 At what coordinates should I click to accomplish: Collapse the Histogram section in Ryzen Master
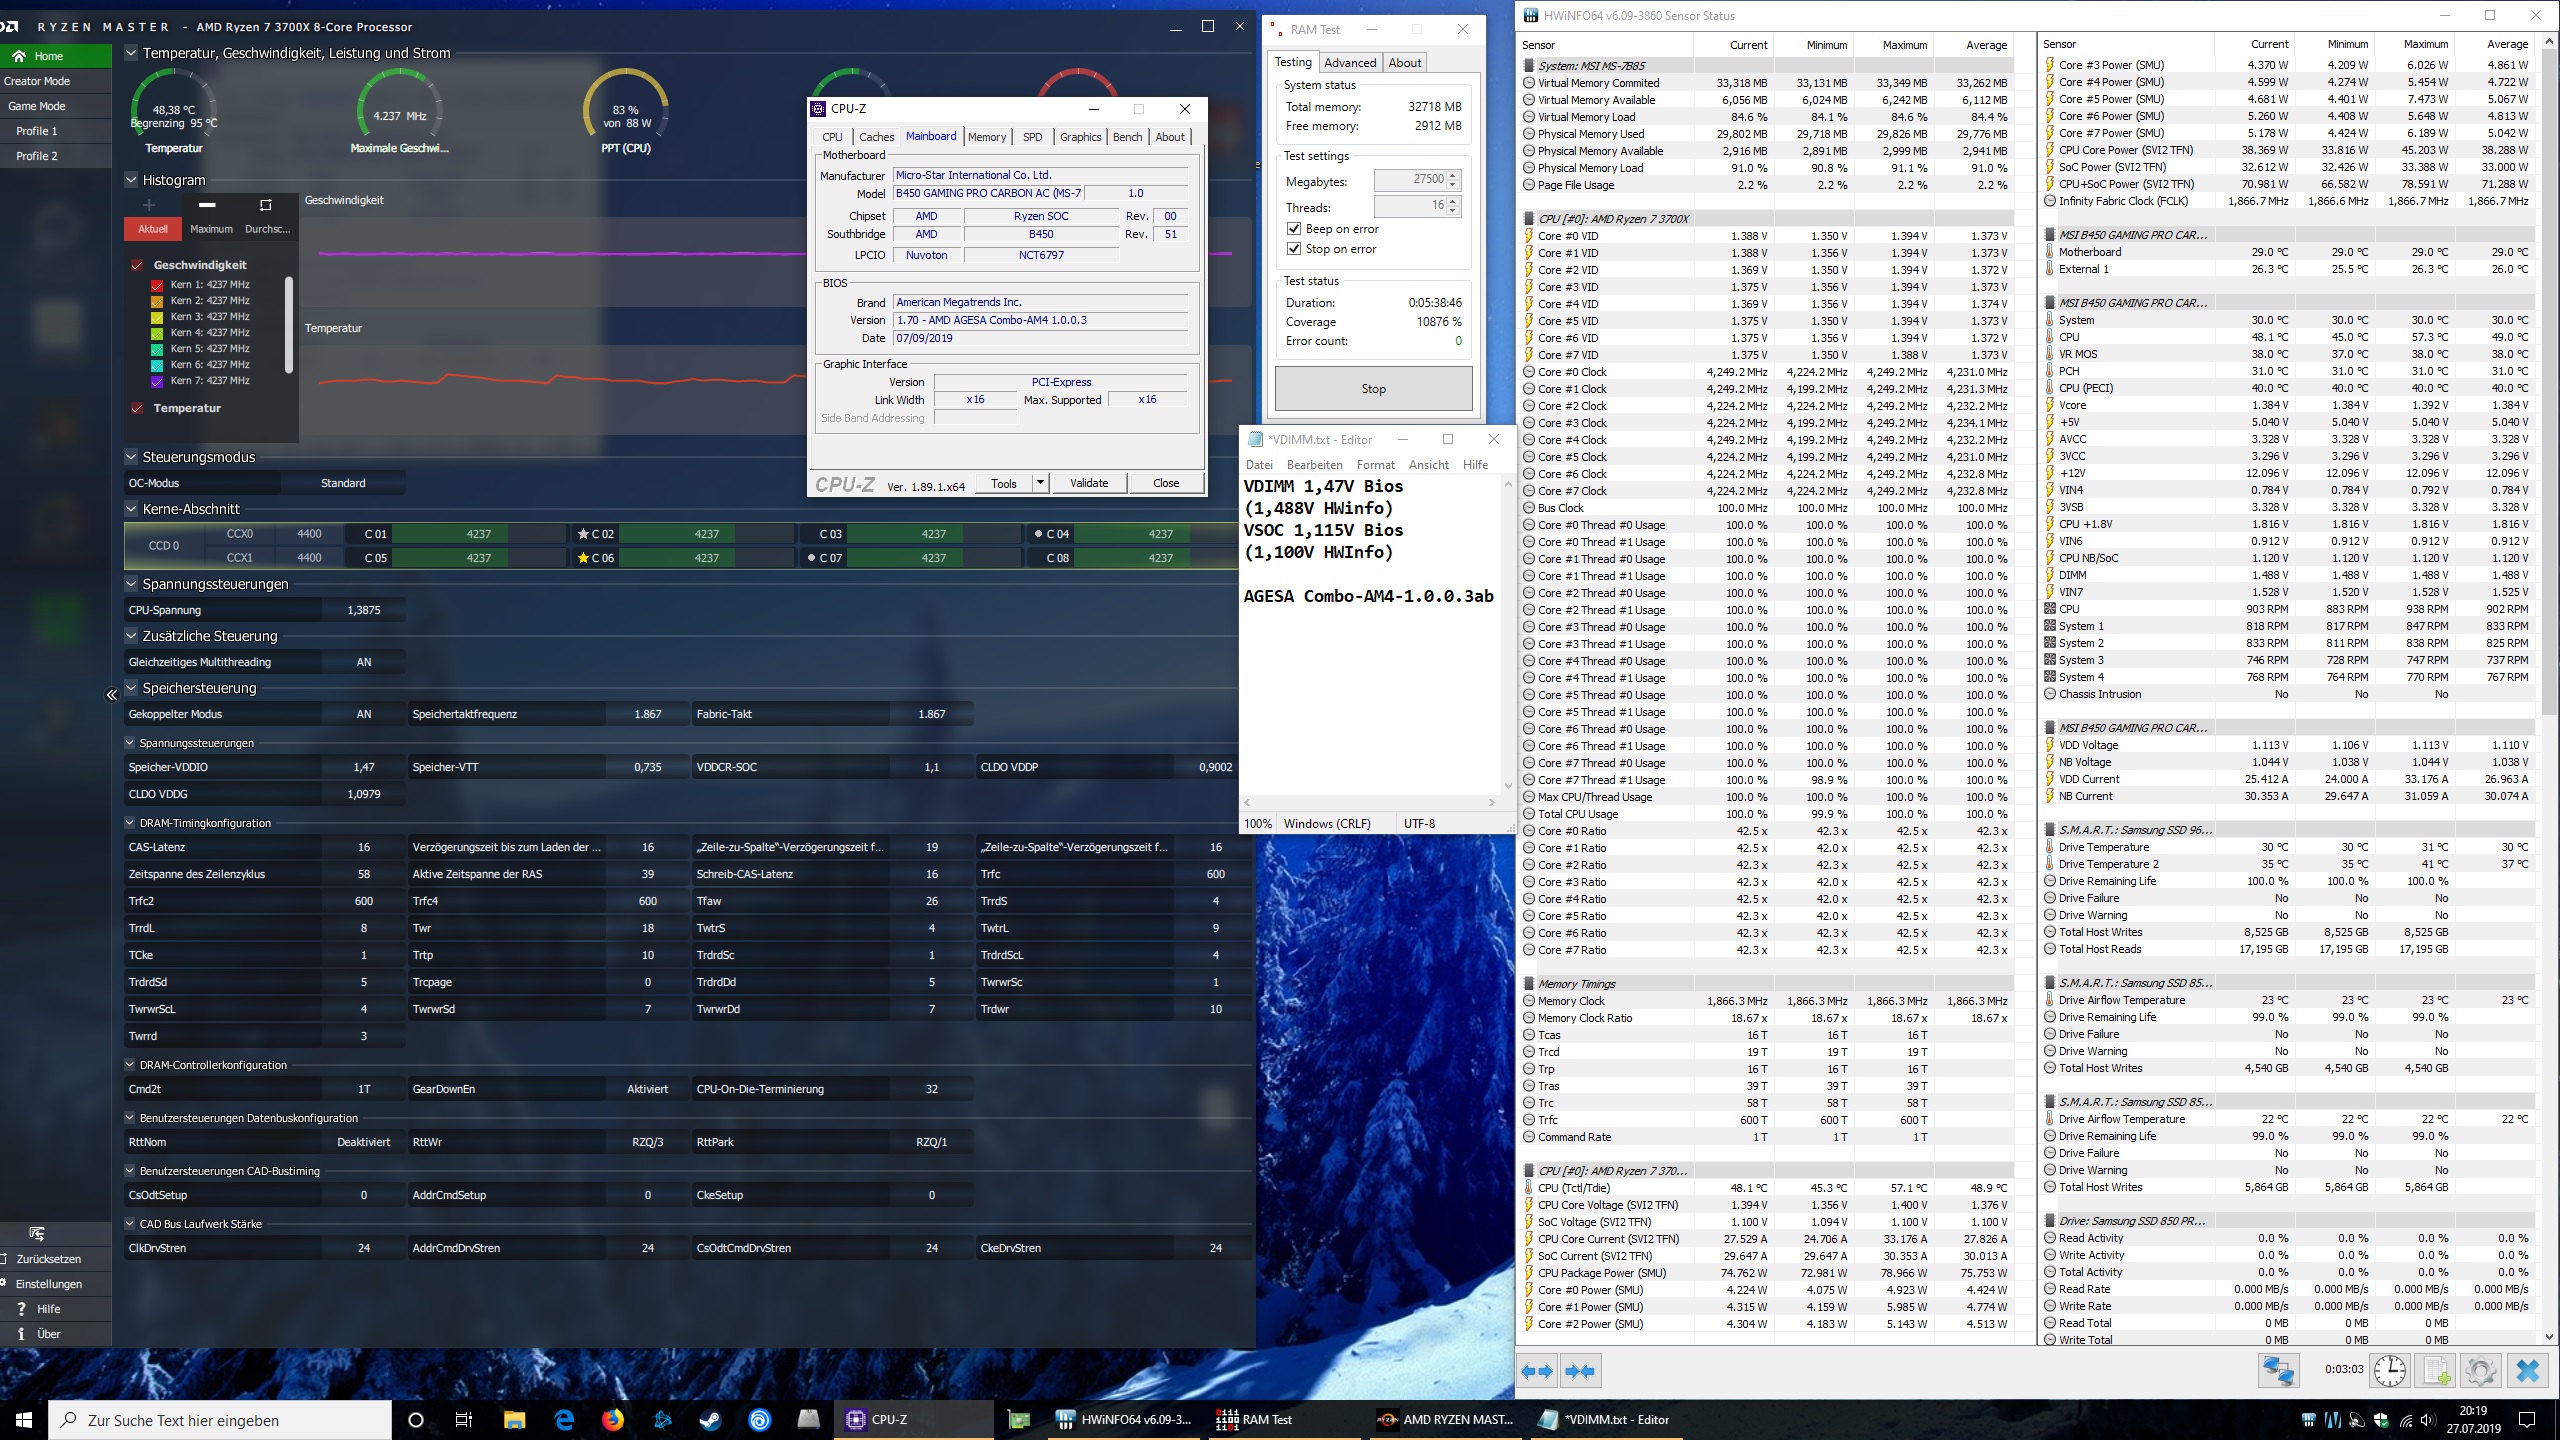131,180
